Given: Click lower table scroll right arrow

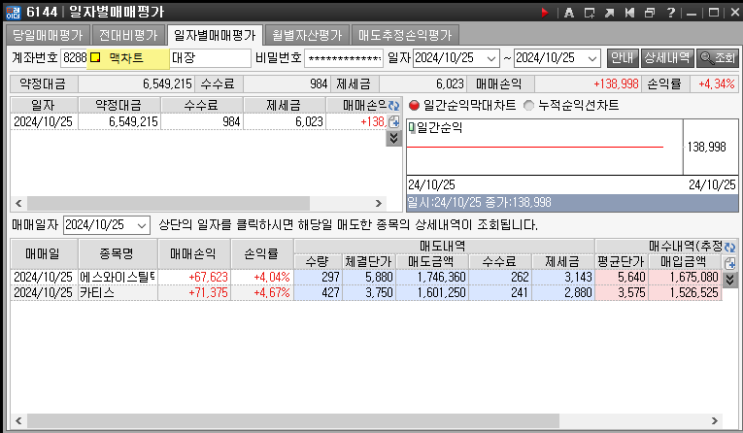Looking at the screenshot, I should [x=715, y=421].
